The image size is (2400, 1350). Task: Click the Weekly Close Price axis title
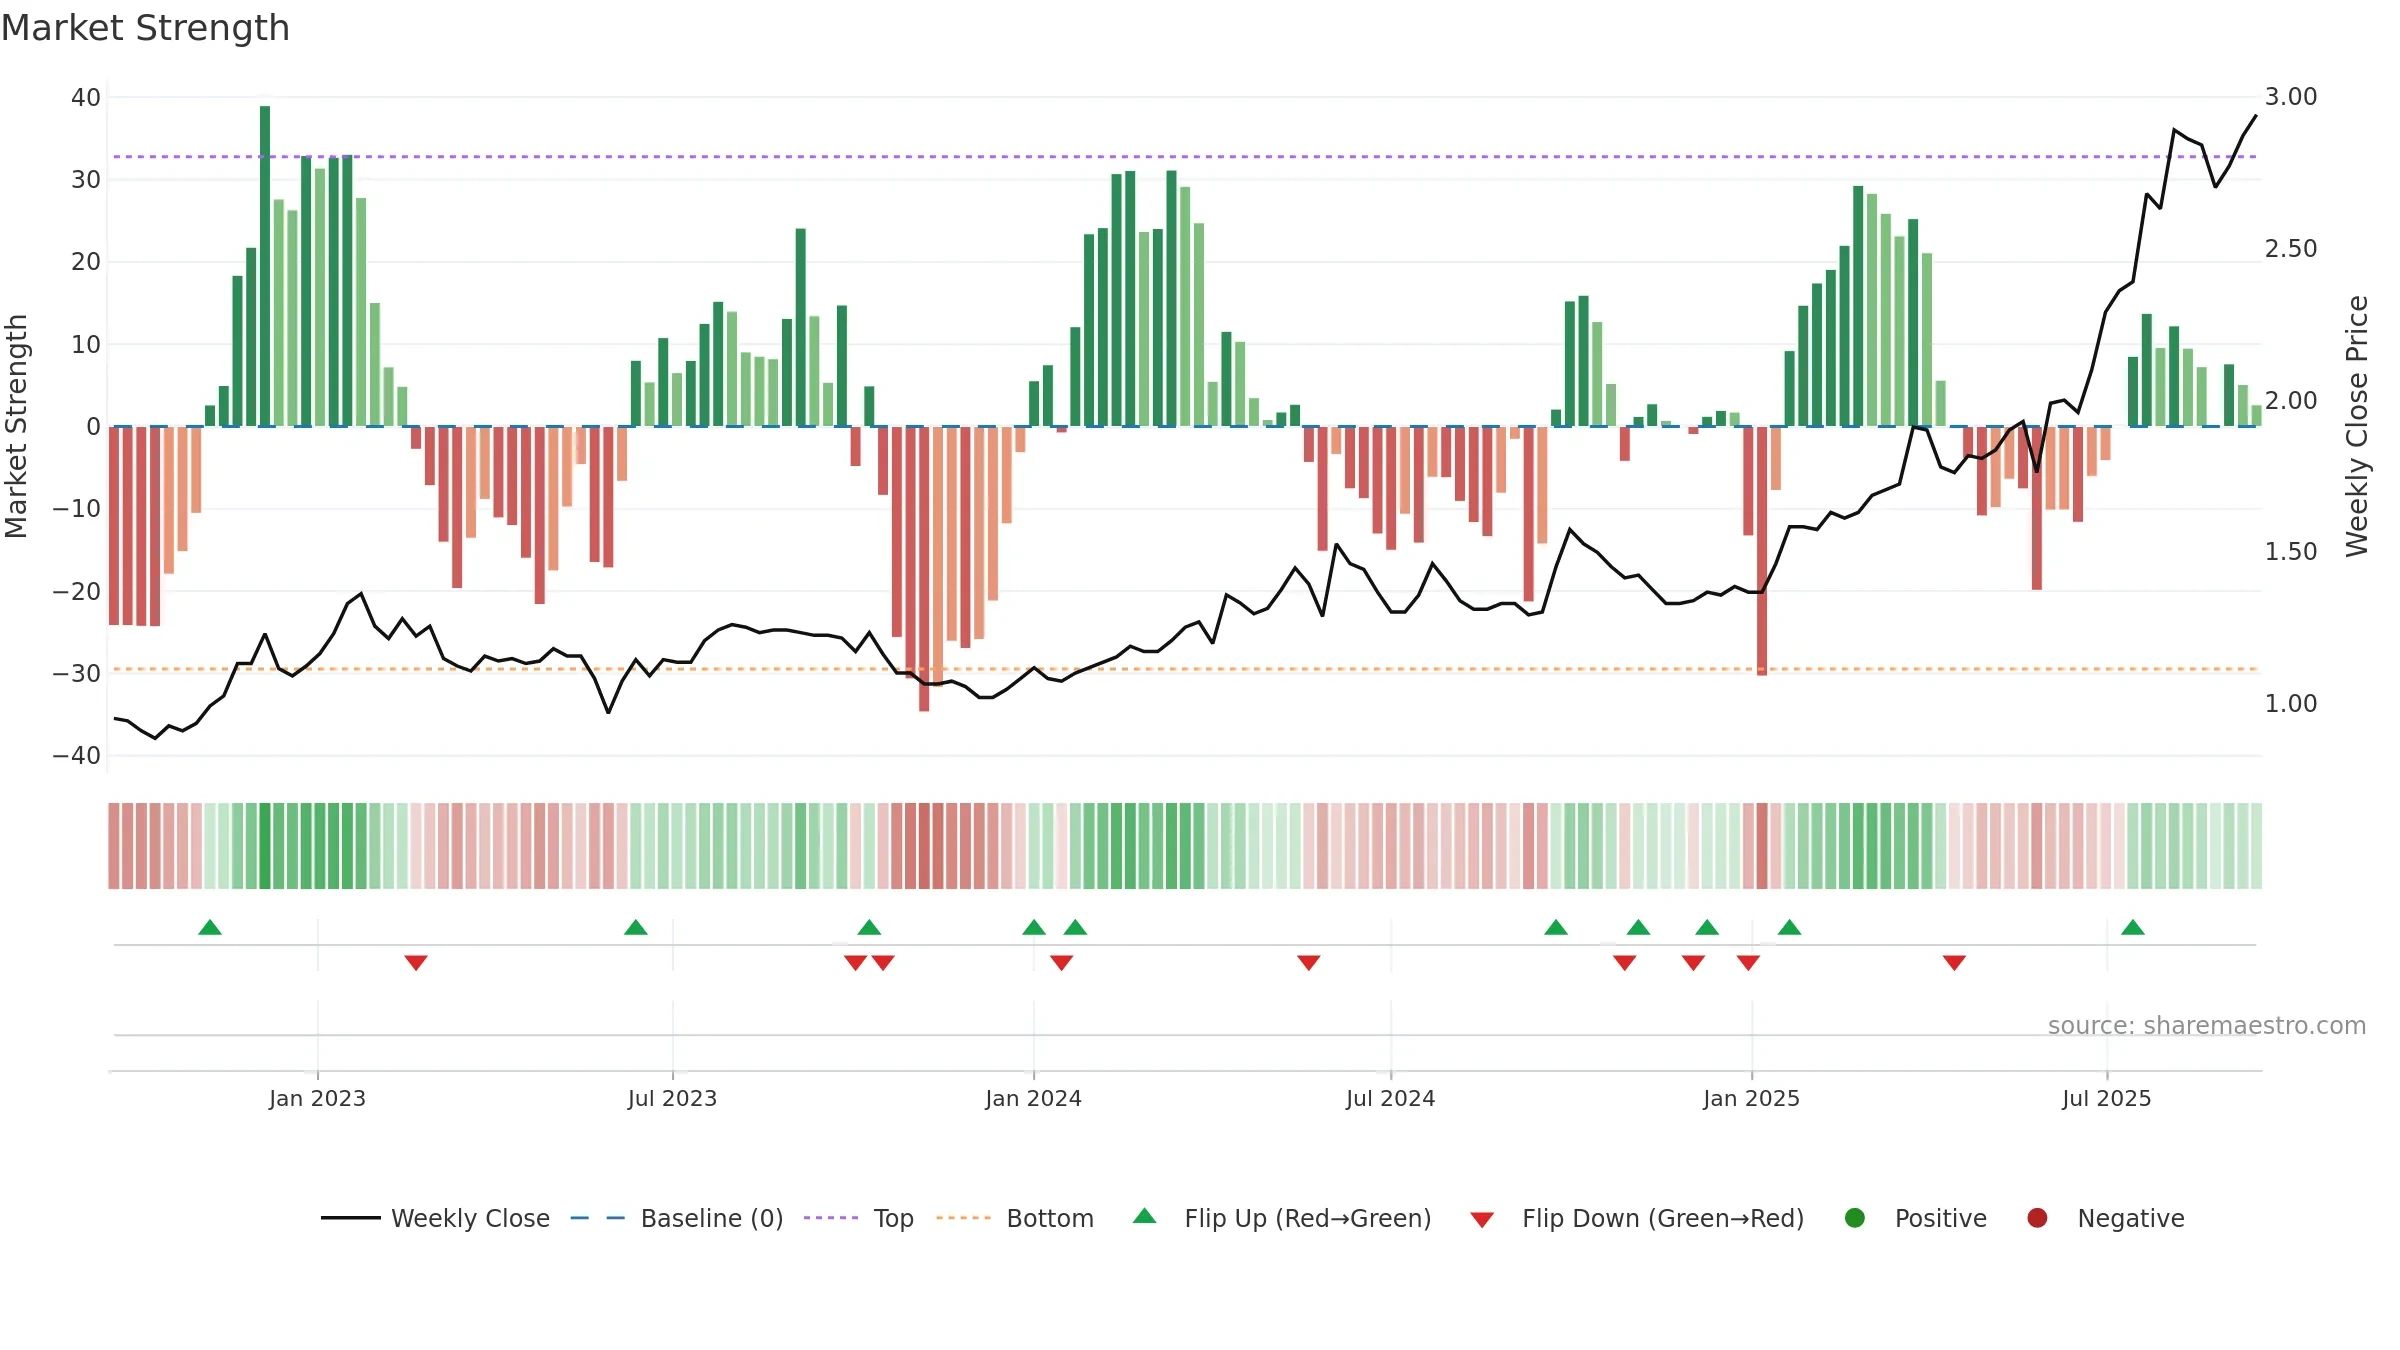tap(2357, 426)
